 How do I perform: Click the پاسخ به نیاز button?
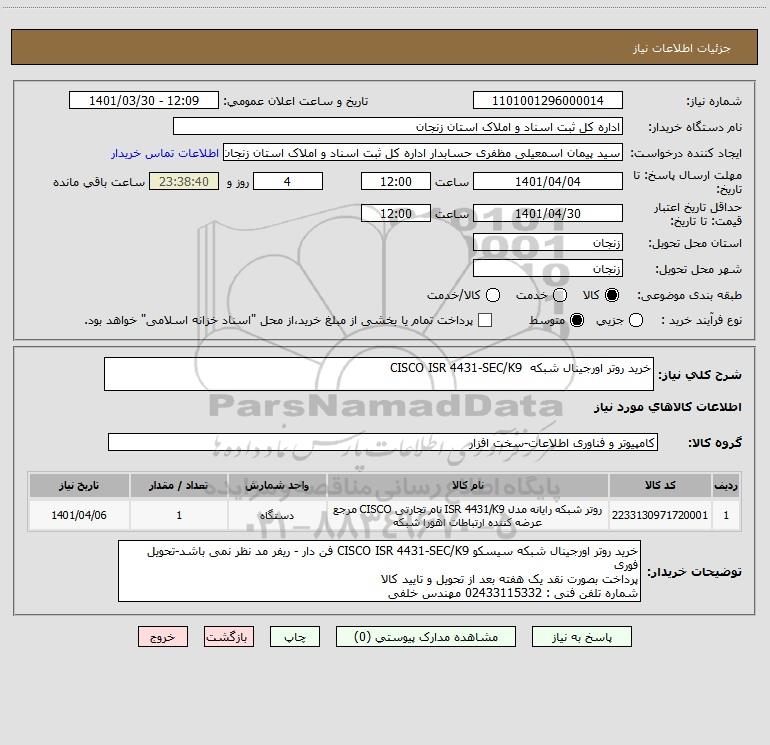point(582,637)
